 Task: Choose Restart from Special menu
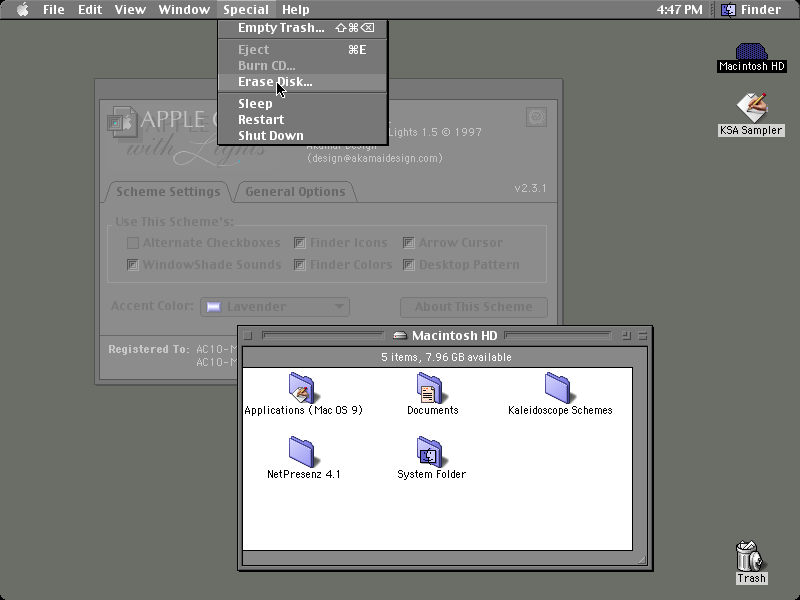click(303, 119)
